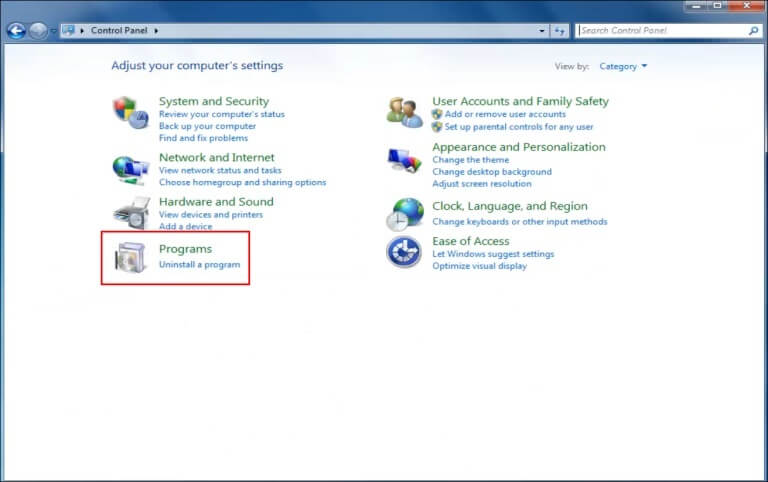Viewport: 768px width, 482px height.
Task: Open the address bar history dropdown arrow
Action: 542,31
